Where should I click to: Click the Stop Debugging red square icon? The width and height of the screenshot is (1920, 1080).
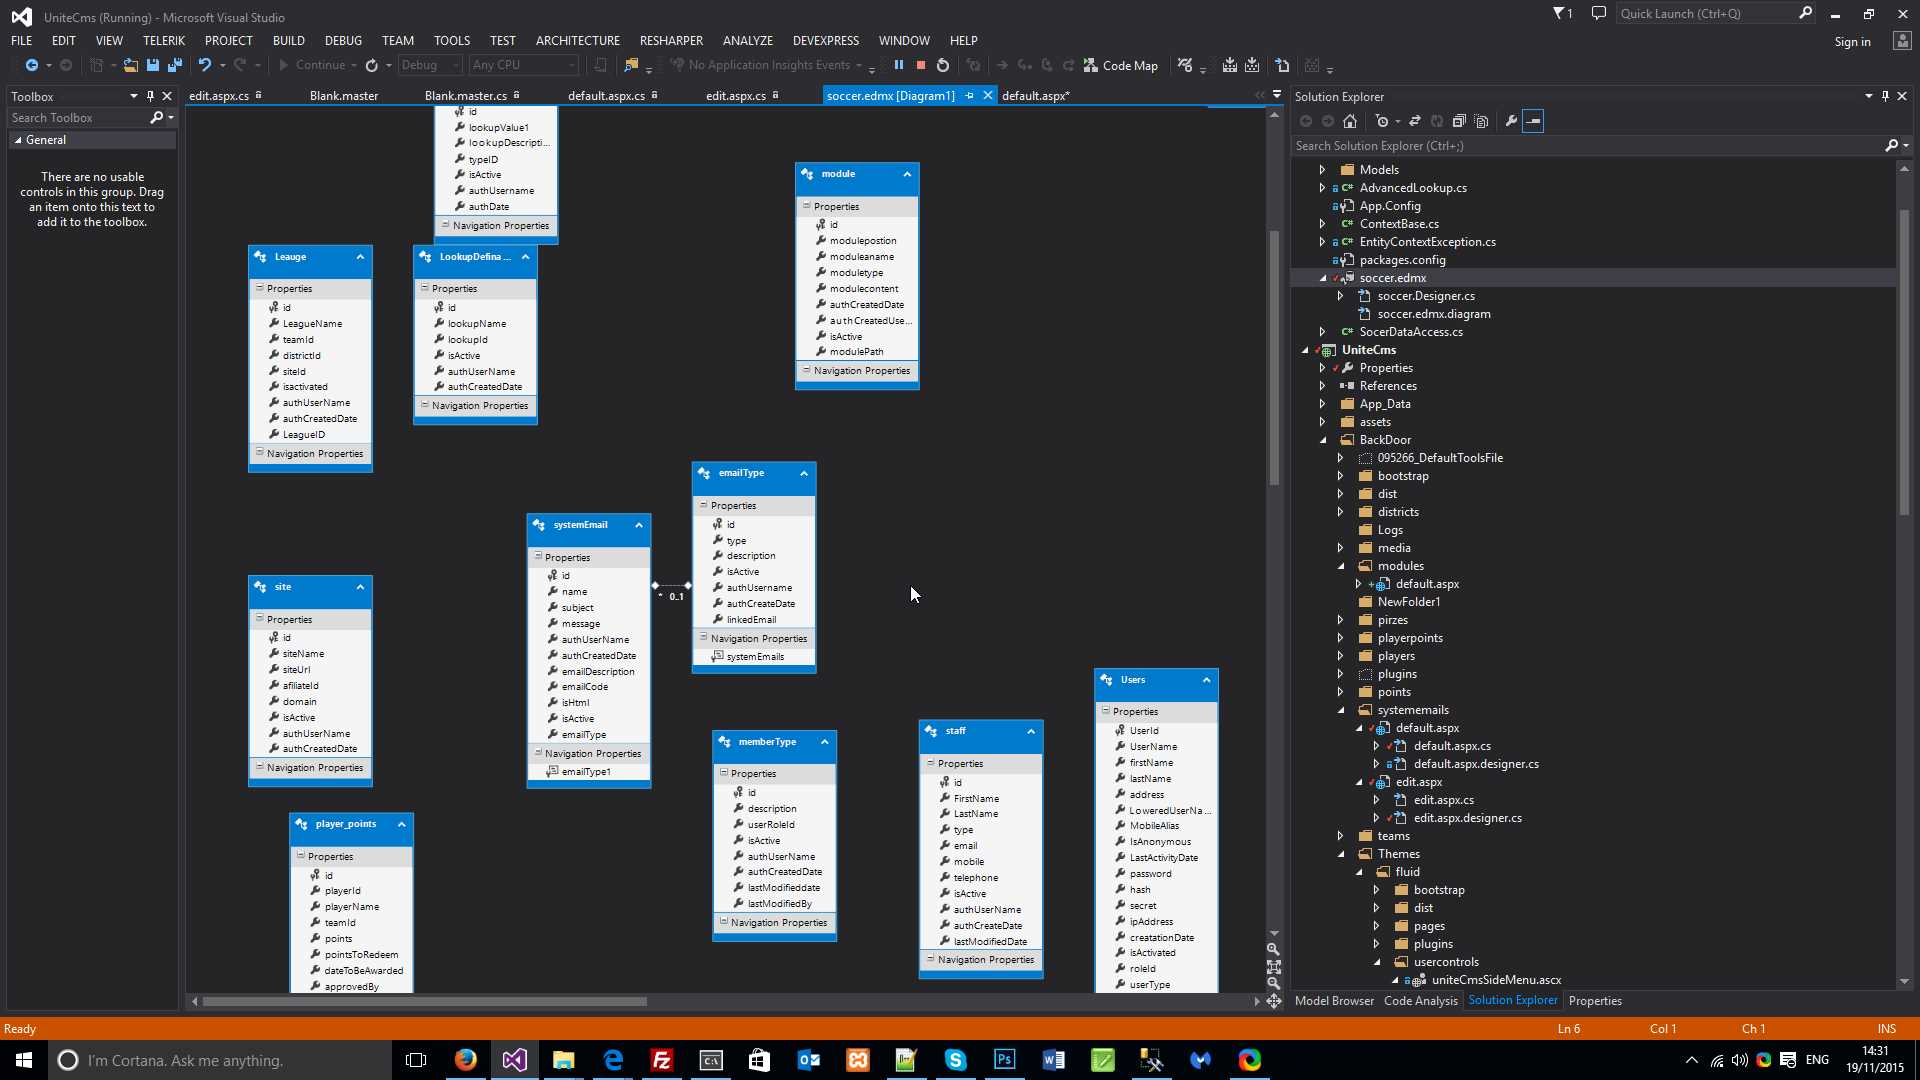[920, 65]
